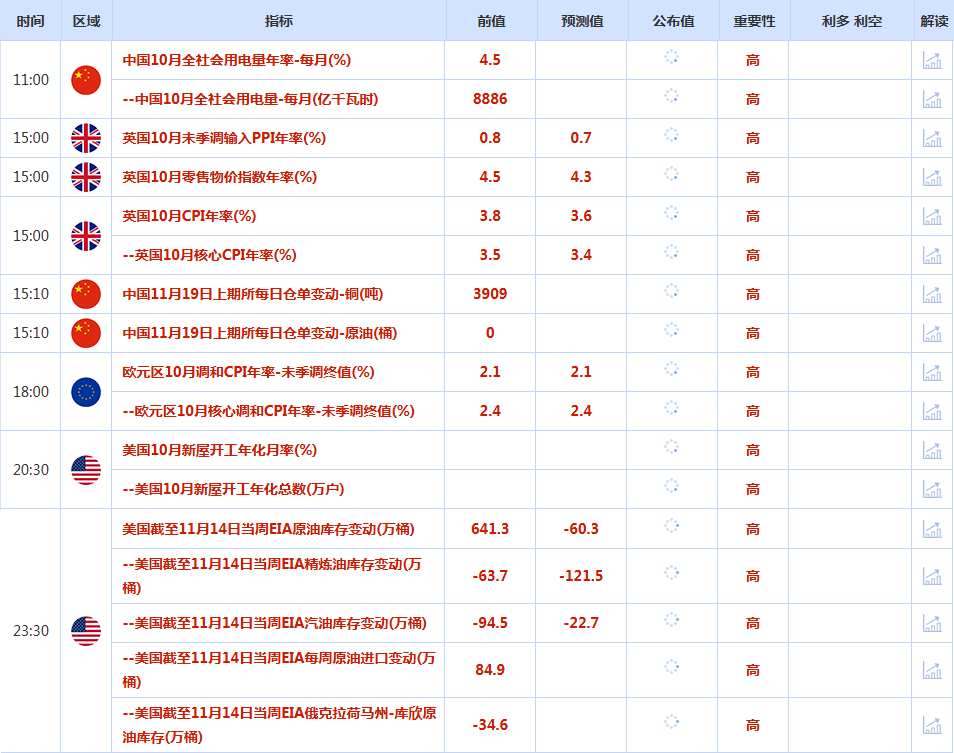Click the Eurozone flag at 18:00
This screenshot has width=954, height=753.
coord(86,392)
